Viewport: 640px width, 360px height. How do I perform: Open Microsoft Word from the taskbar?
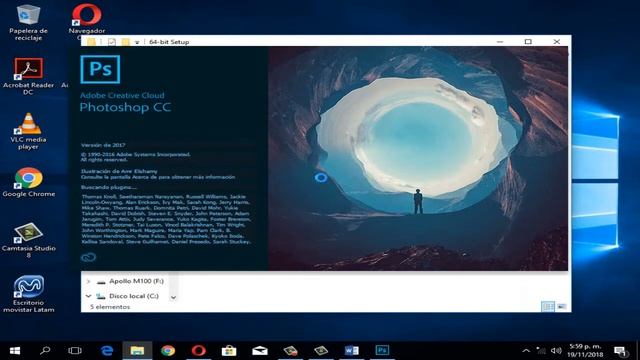[x=351, y=351]
